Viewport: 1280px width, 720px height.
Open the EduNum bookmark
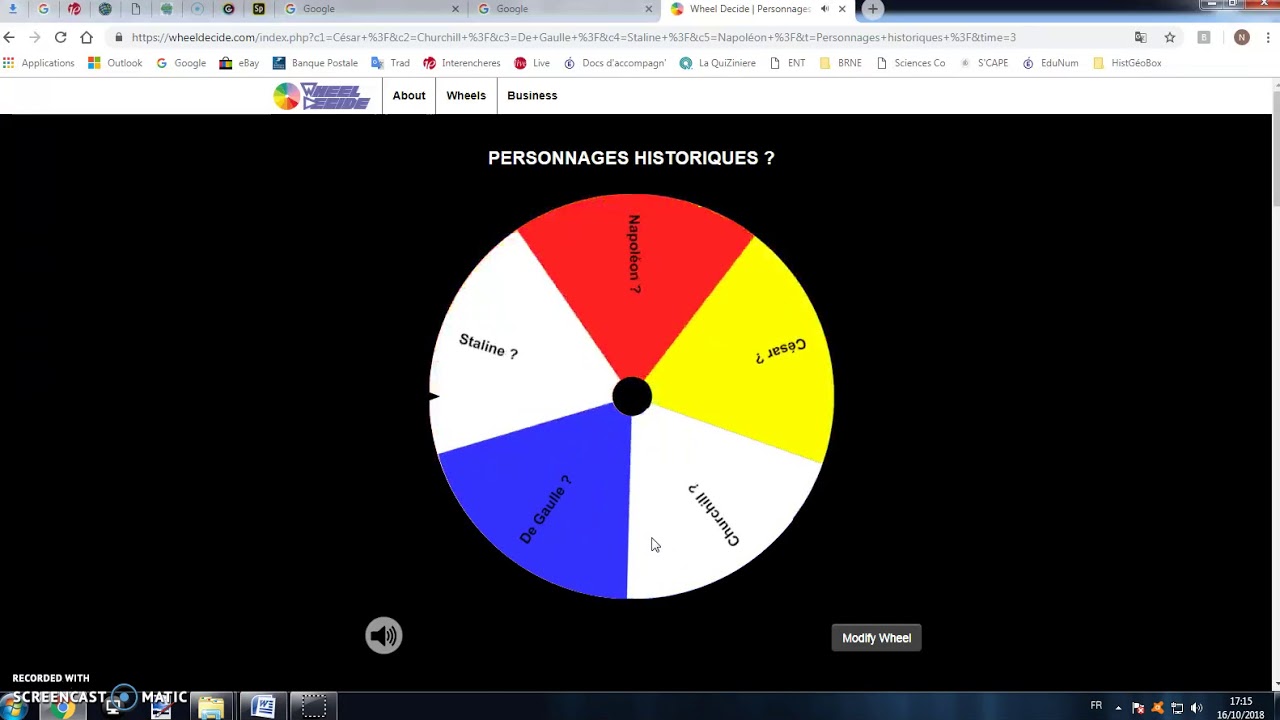1050,63
